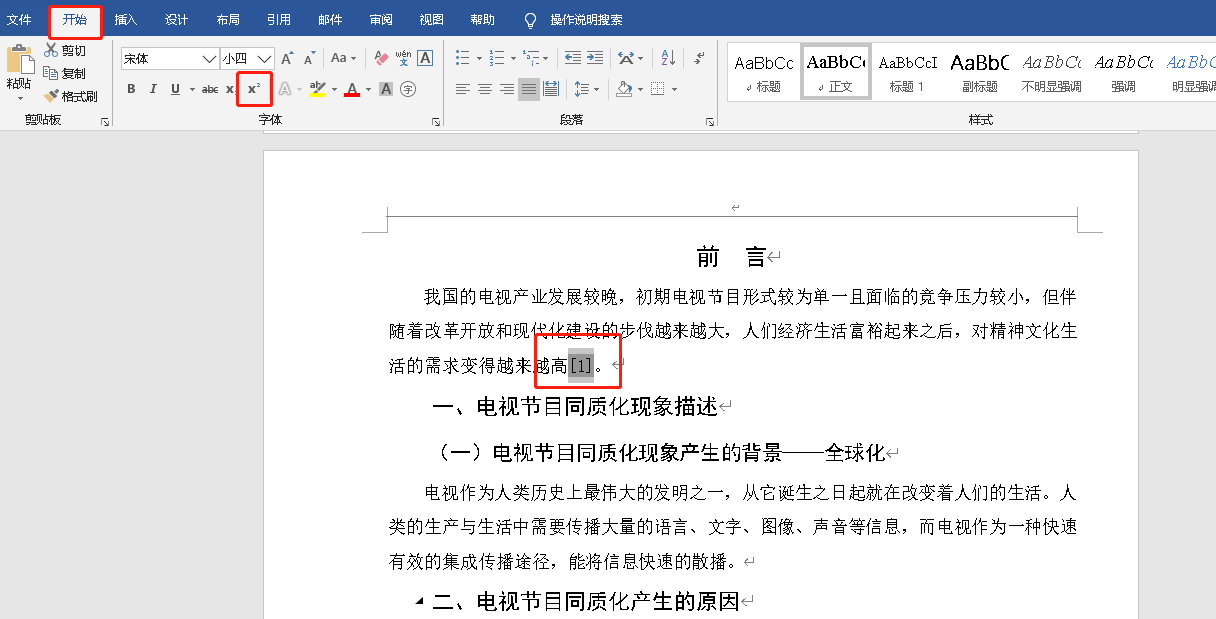This screenshot has width=1216, height=619.
Task: Open the underline style dropdown arrow
Action: 190,89
